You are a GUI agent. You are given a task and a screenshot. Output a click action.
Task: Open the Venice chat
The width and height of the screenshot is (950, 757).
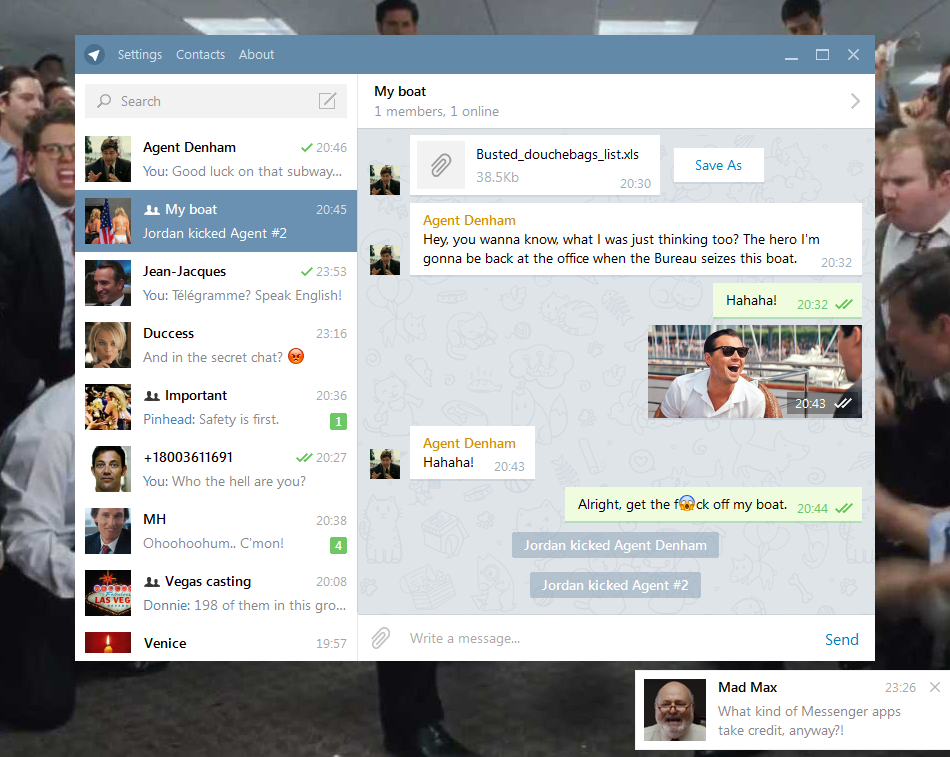[x=216, y=643]
